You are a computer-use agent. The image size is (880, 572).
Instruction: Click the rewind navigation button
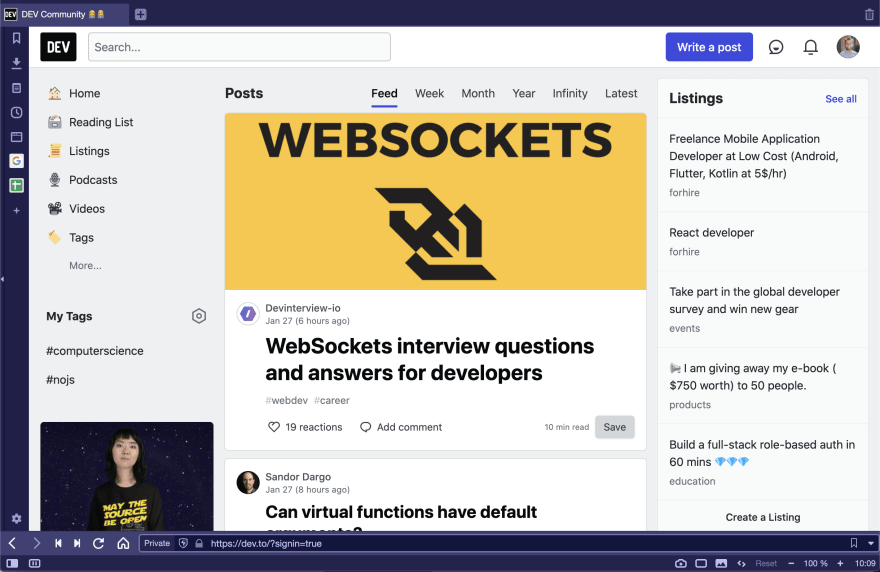coord(58,543)
